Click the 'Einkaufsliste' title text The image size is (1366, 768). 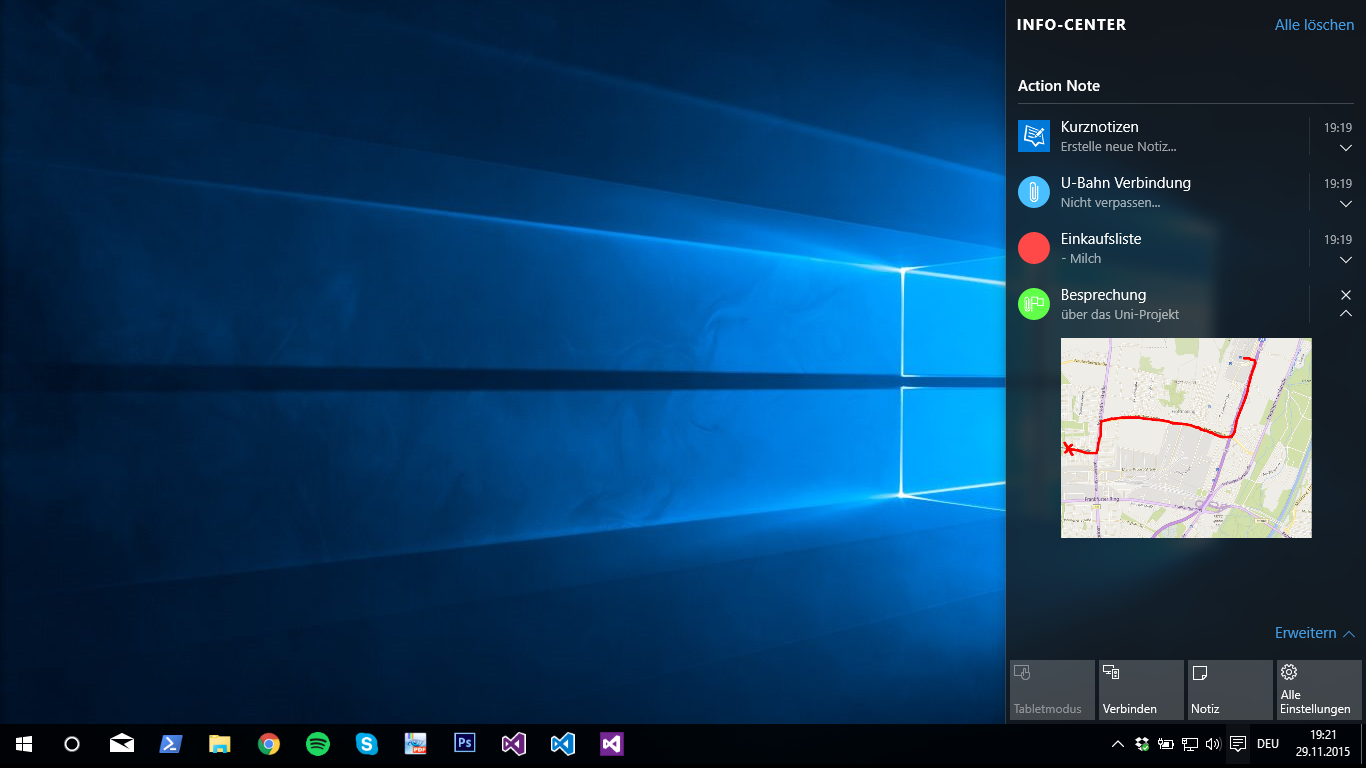click(x=1101, y=239)
